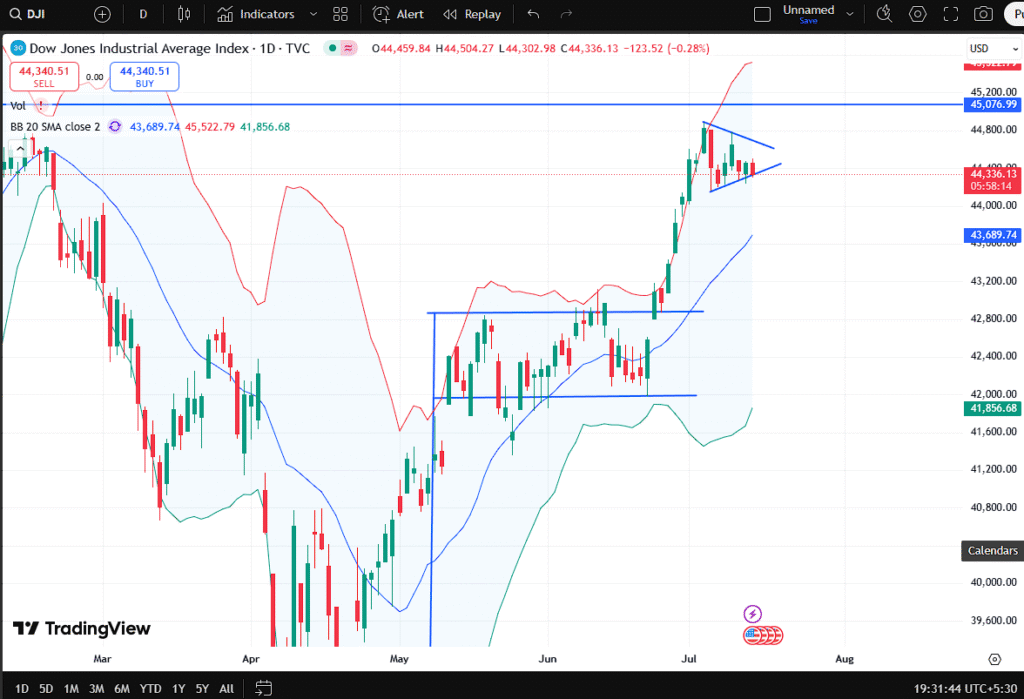This screenshot has height=699, width=1024.
Task: Click the -123.52 (-0.28%) change value
Action: 666,48
